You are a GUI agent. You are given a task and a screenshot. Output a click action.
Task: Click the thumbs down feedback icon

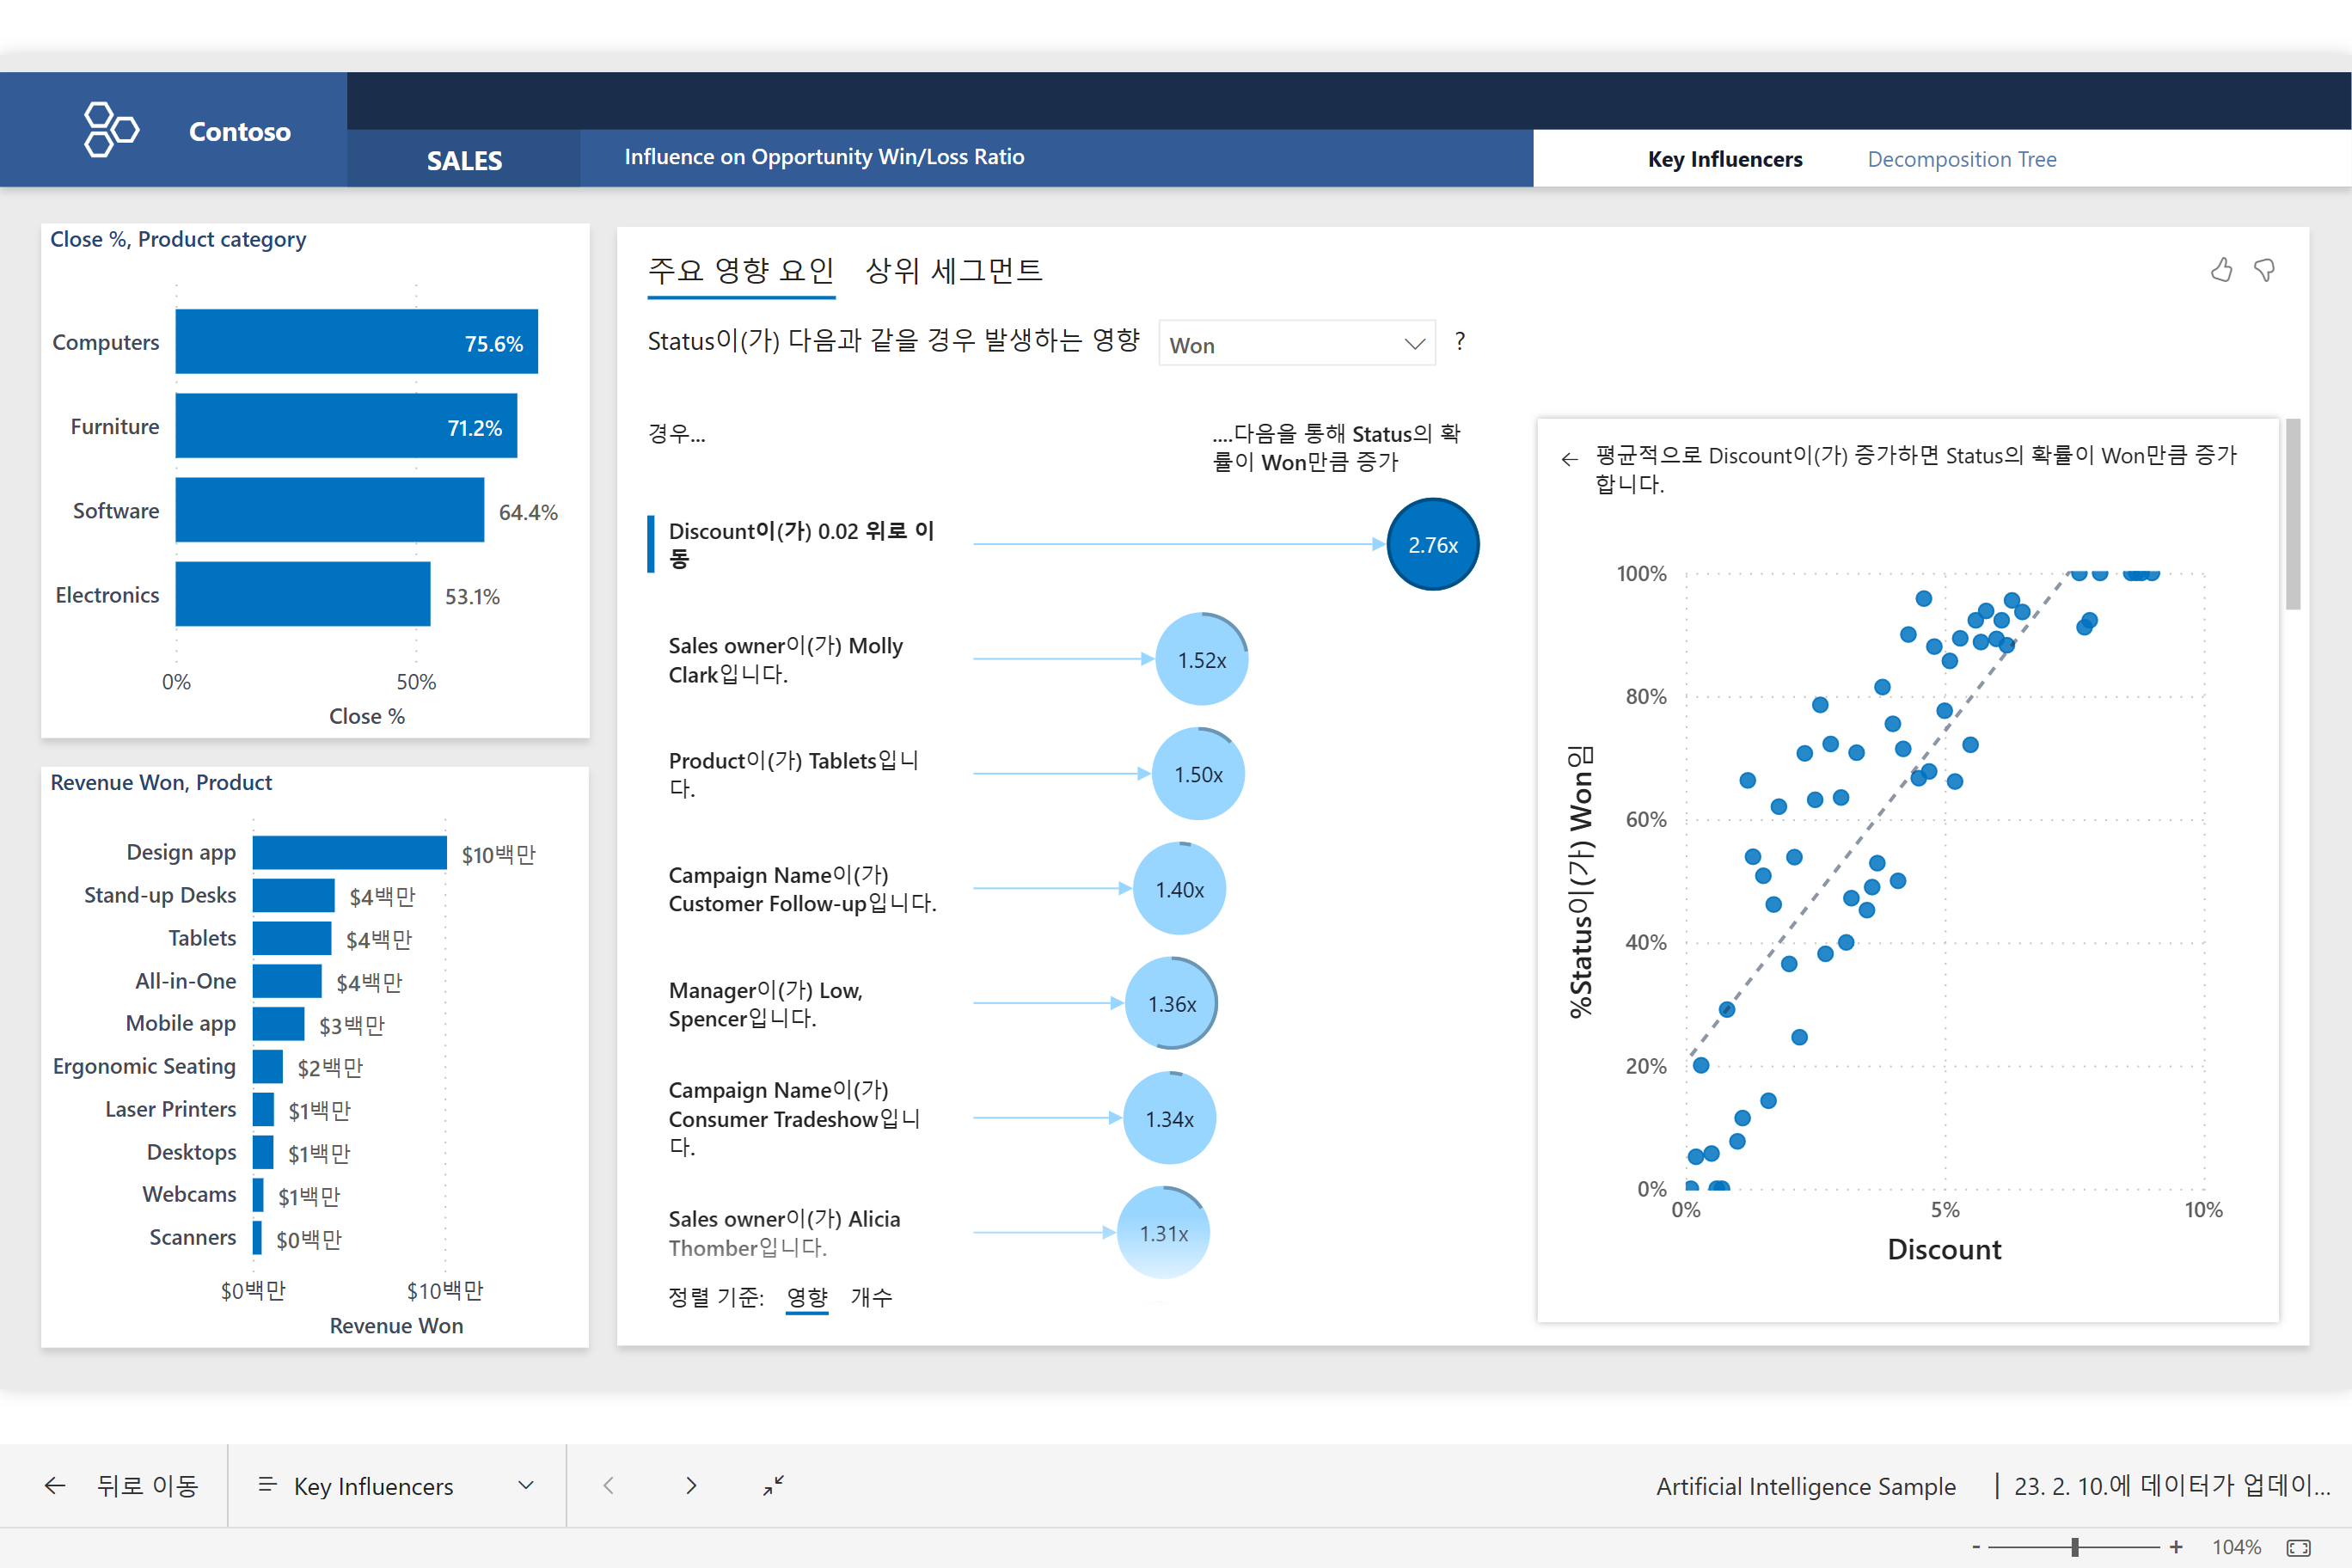click(2264, 270)
